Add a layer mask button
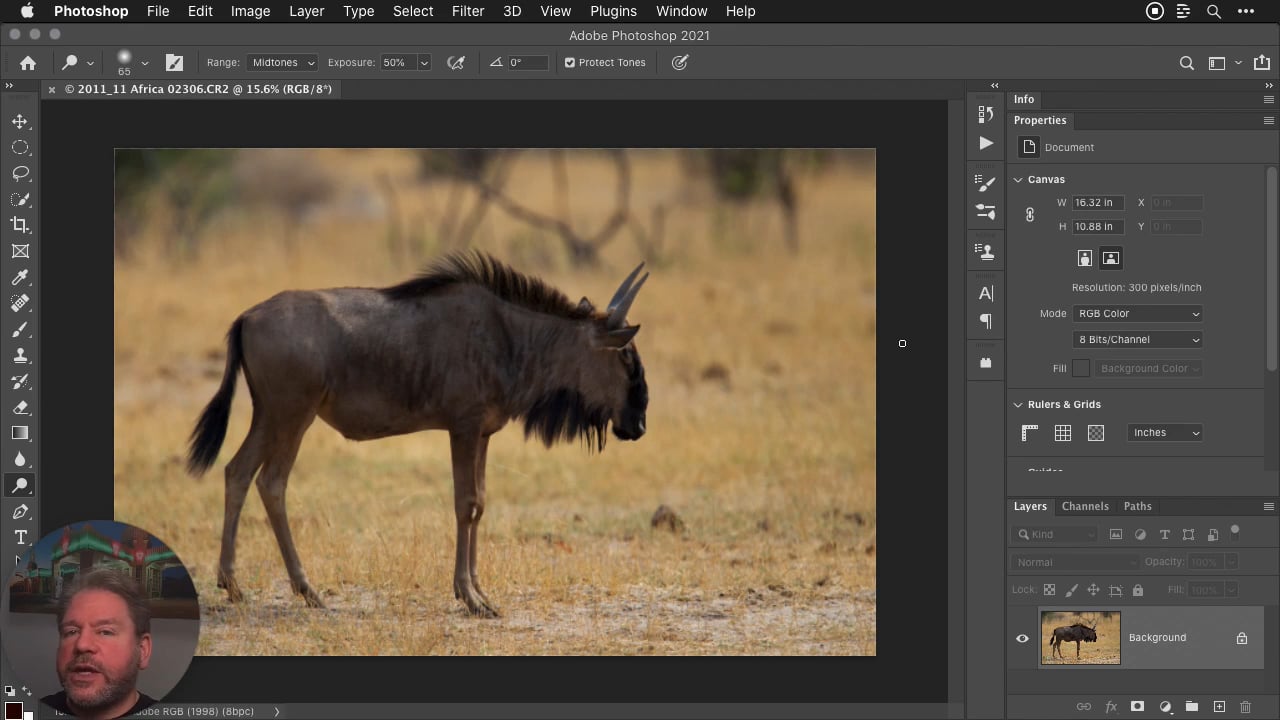Image resolution: width=1280 pixels, height=720 pixels. point(1137,707)
